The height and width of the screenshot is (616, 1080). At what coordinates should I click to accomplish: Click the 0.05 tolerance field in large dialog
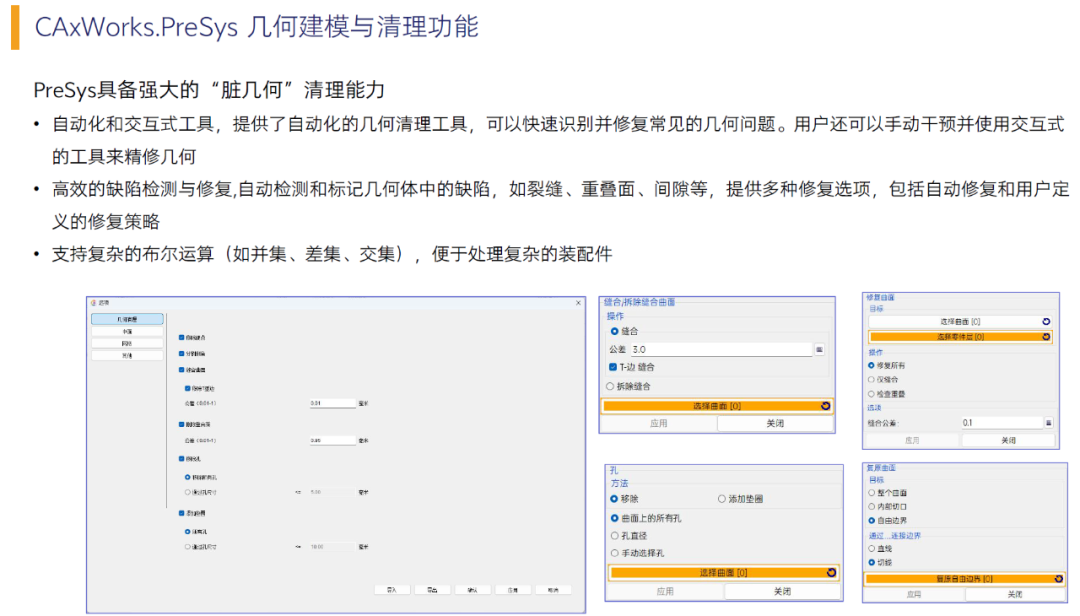pyautogui.click(x=333, y=440)
